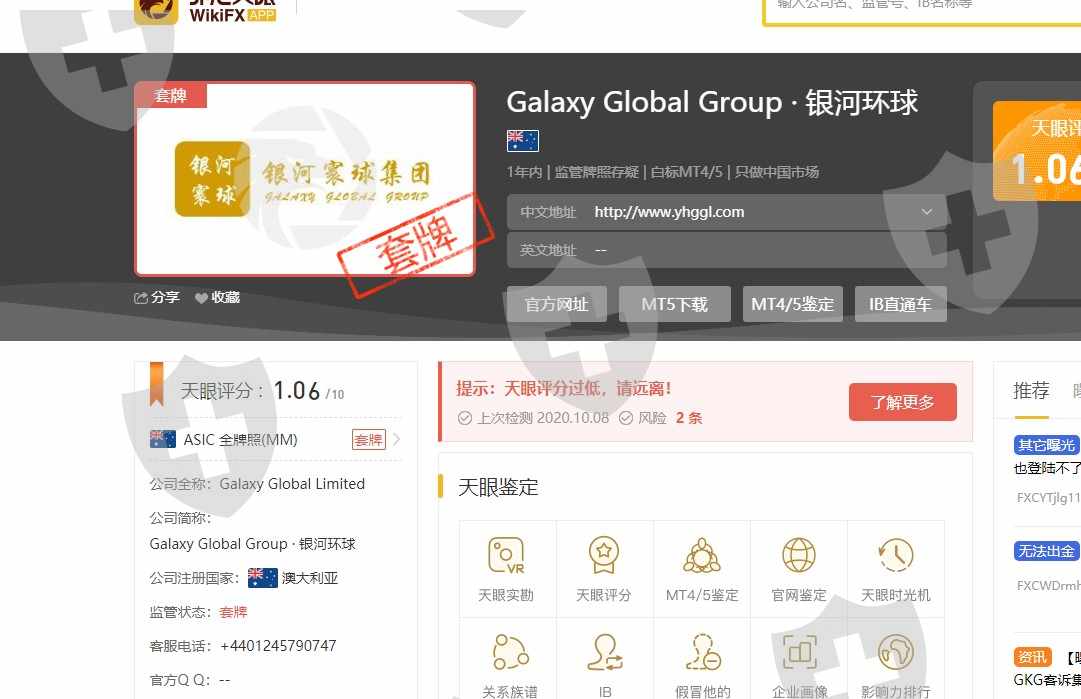Screen dimensions: 1081x699
Task: Open the 官网鉴定 globe icon
Action: pyautogui.click(x=798, y=556)
